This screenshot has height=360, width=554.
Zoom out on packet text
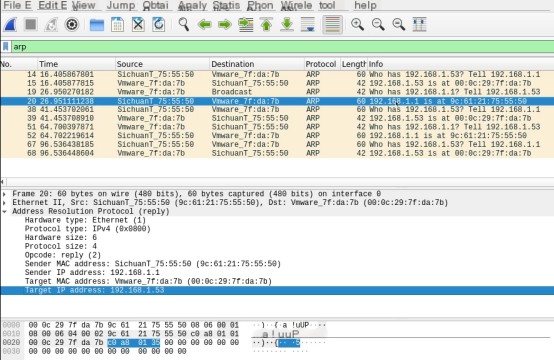tap(378, 25)
